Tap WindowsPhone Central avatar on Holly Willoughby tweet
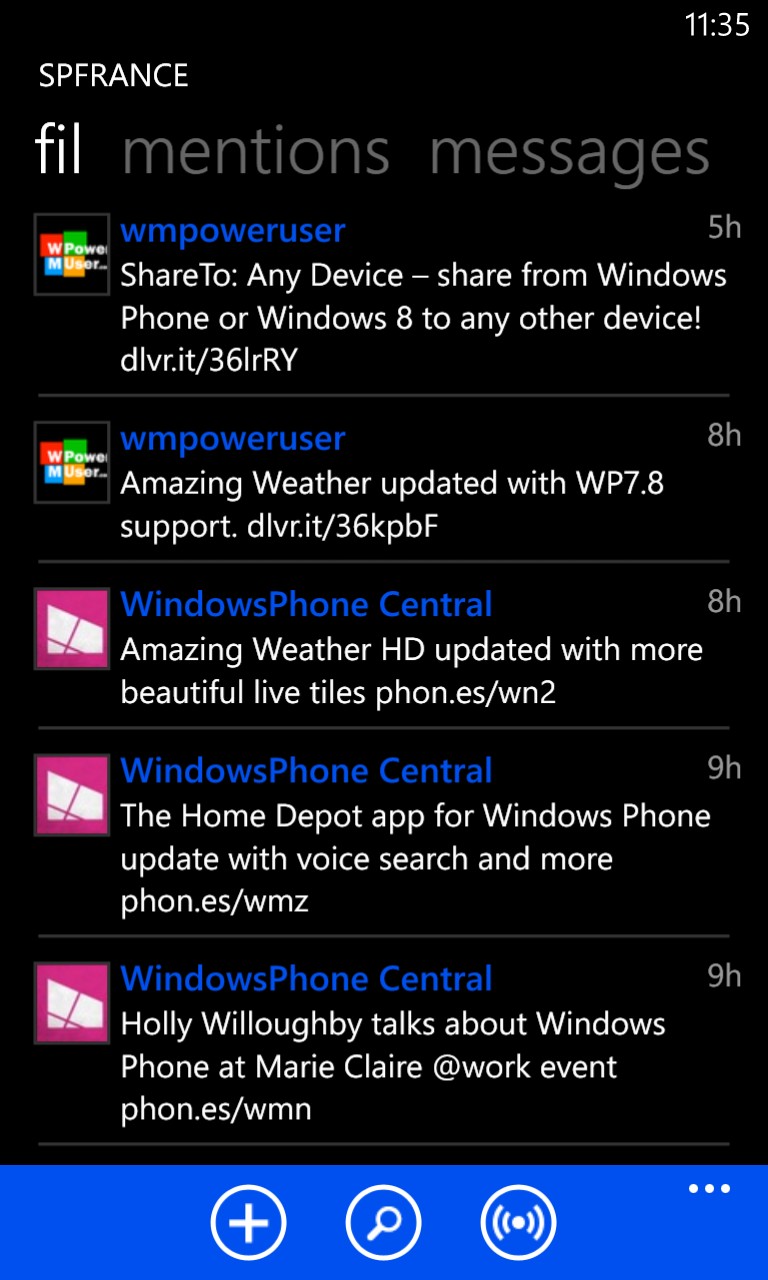The image size is (768, 1280). 72,1003
